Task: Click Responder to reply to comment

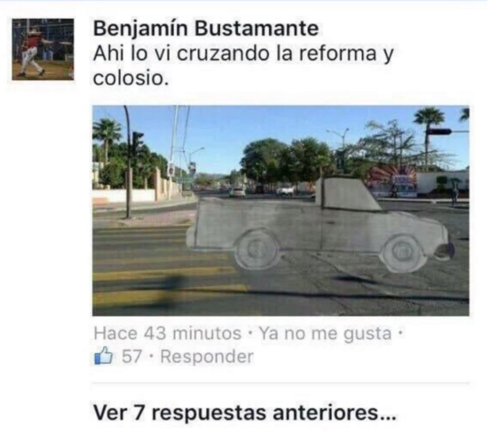Action: click(207, 356)
